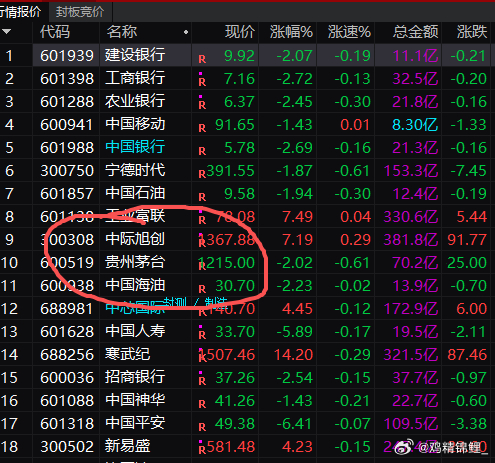Select the 行情报价 tab
Screen dimensions: 495x463
point(21,12)
